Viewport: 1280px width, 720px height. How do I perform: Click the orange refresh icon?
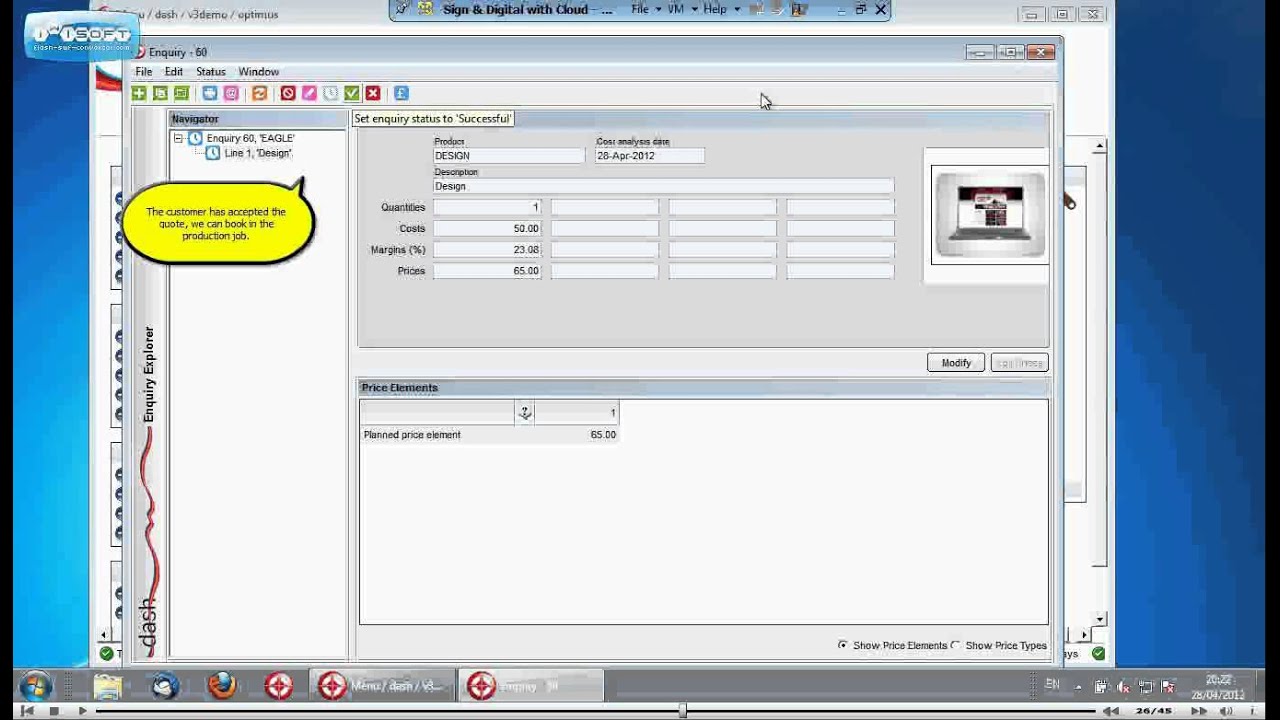tap(260, 93)
